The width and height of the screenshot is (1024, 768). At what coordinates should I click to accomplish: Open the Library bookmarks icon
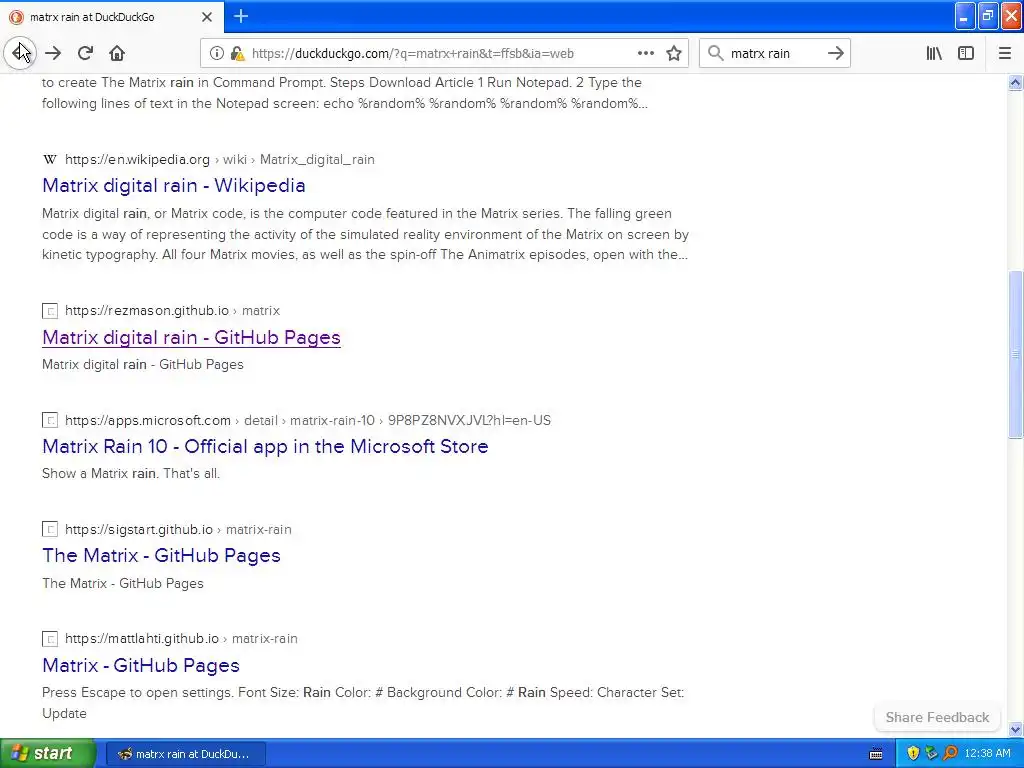point(934,54)
